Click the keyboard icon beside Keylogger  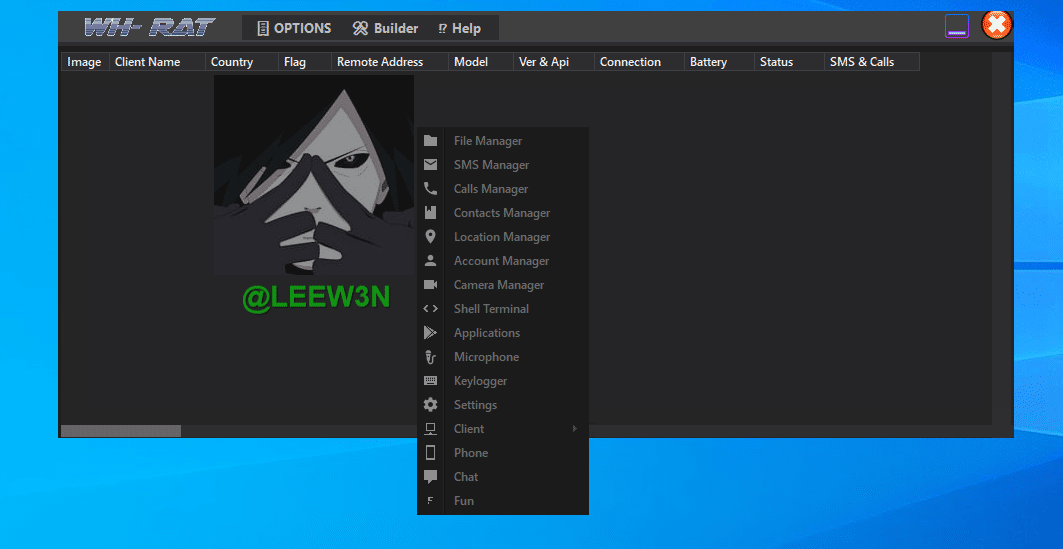(x=430, y=381)
